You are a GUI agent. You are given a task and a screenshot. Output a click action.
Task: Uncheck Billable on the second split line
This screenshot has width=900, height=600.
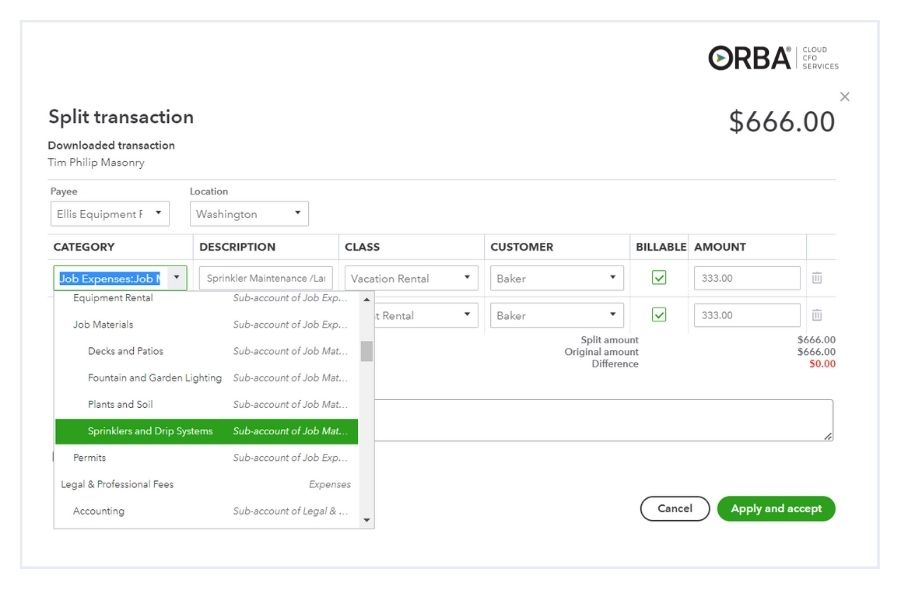[x=659, y=315]
